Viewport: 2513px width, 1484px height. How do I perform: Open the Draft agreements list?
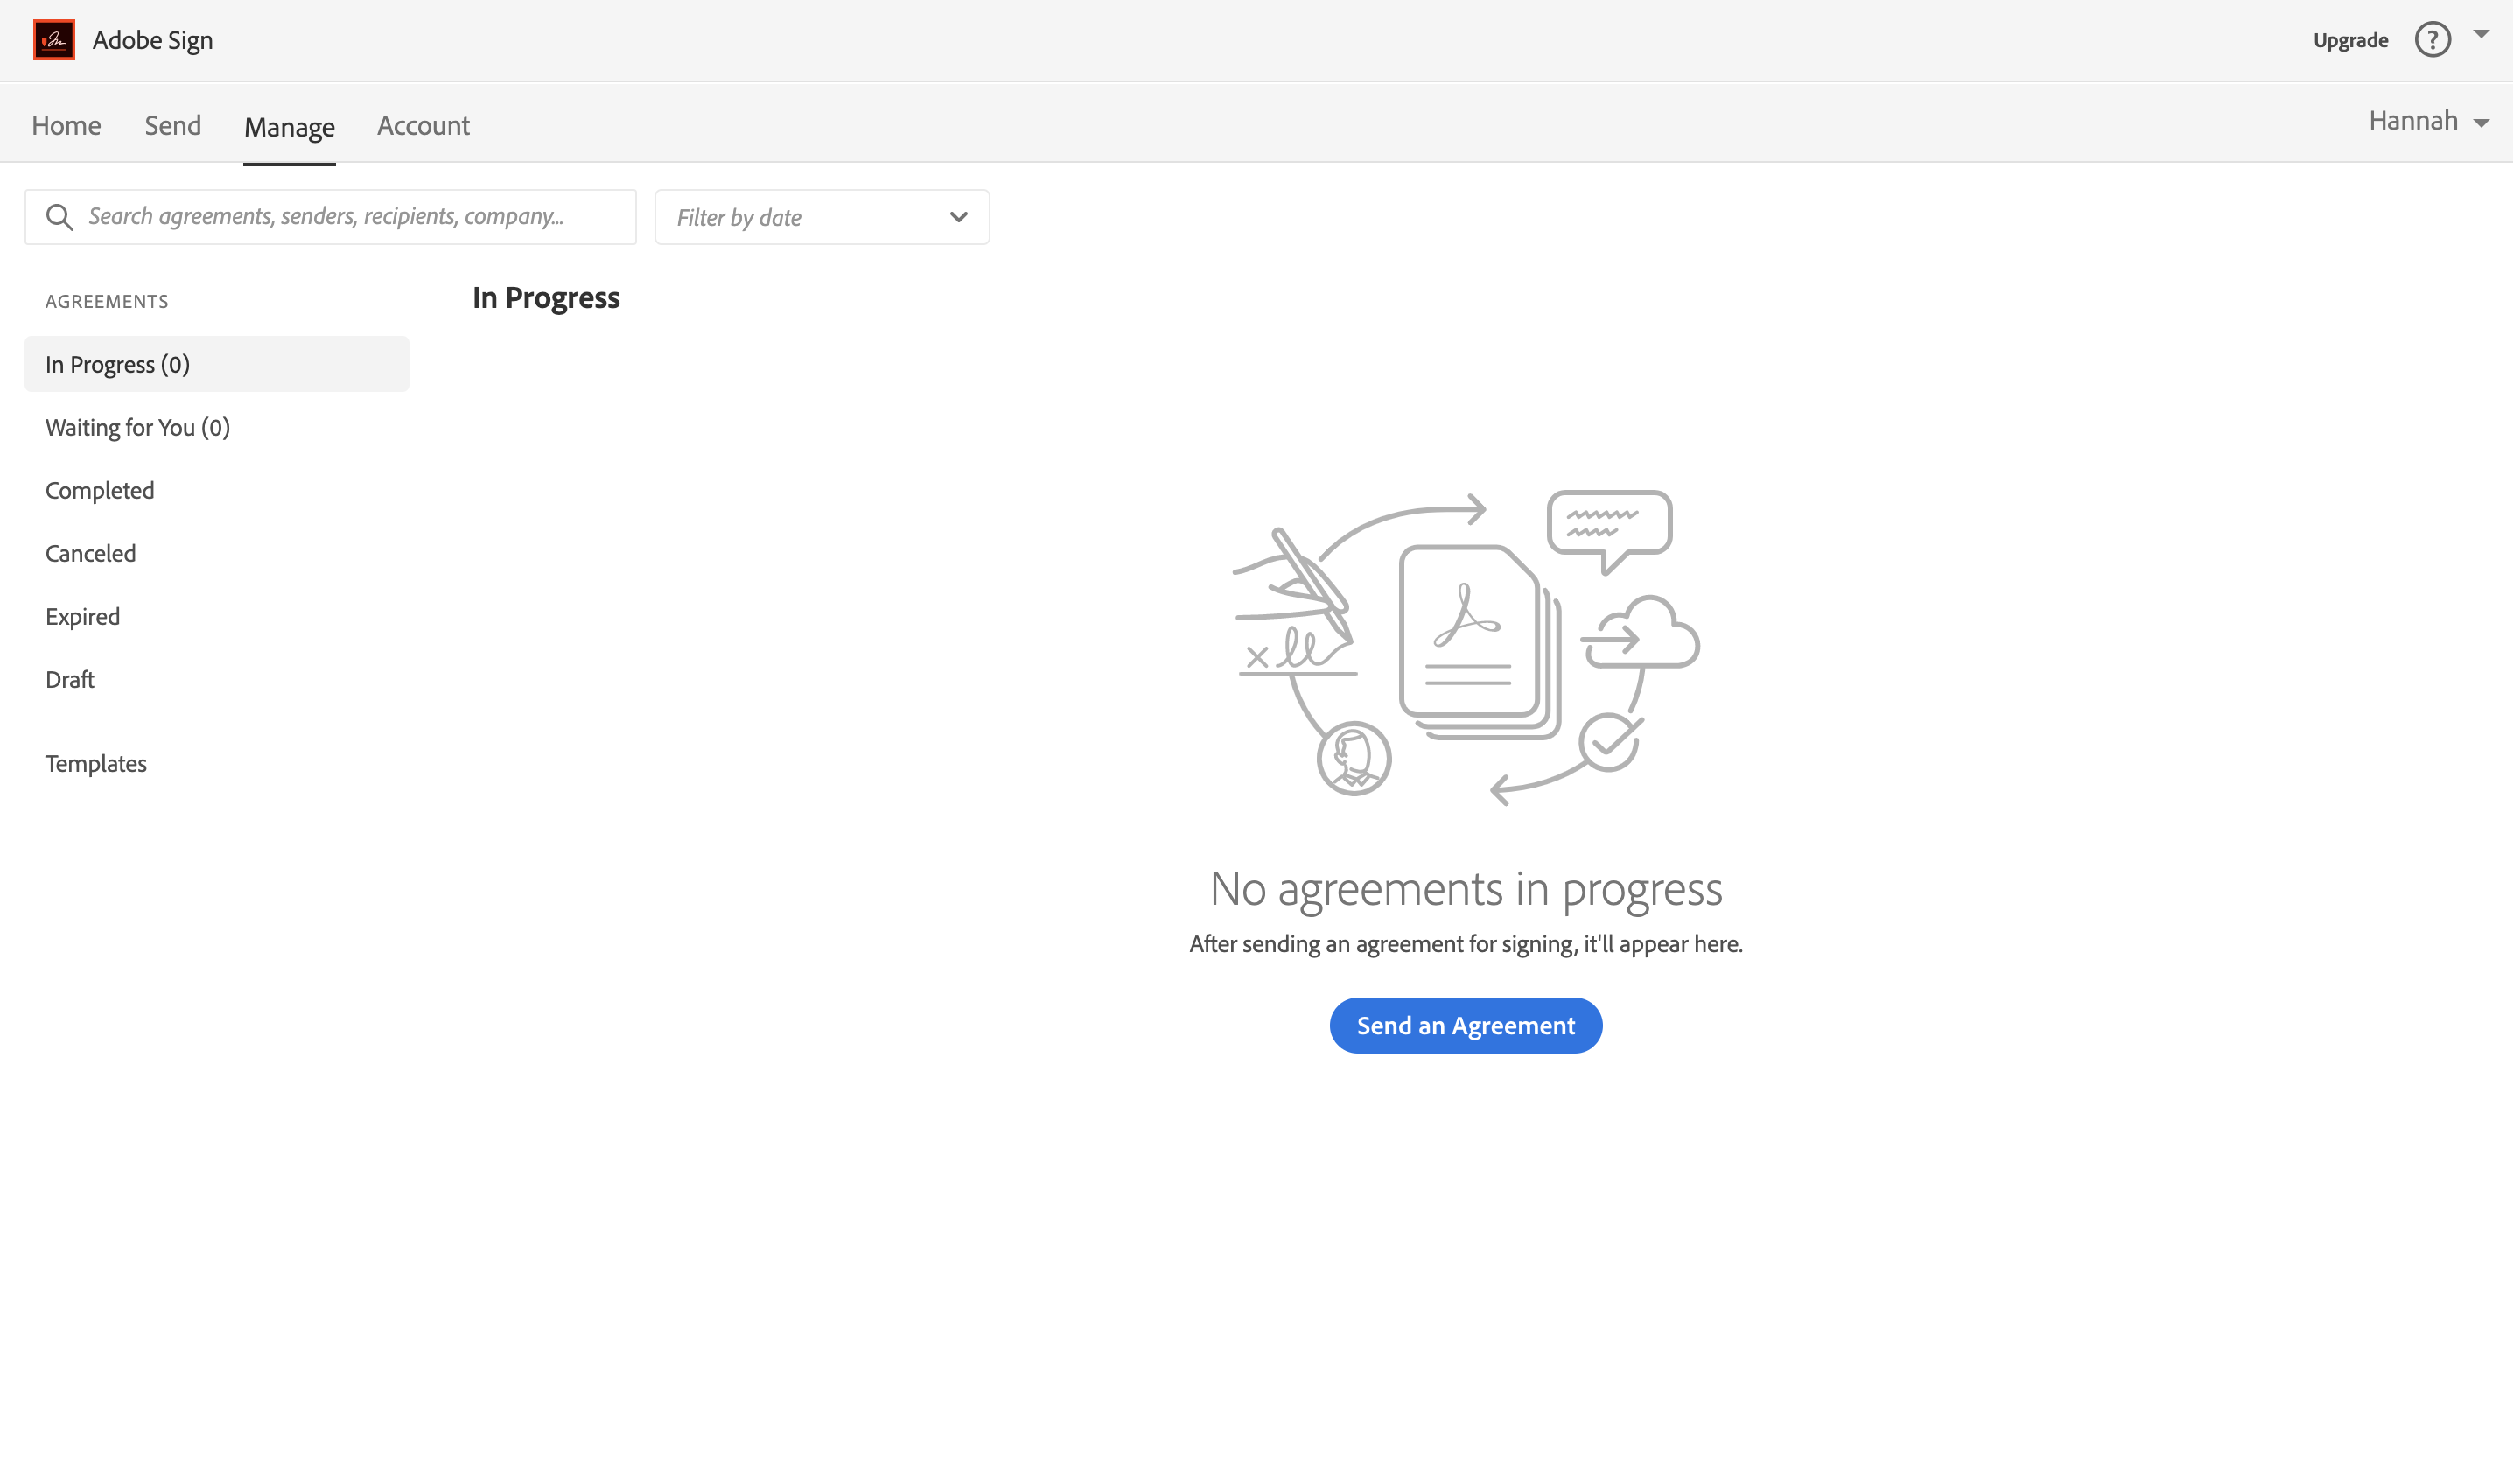pos(70,679)
